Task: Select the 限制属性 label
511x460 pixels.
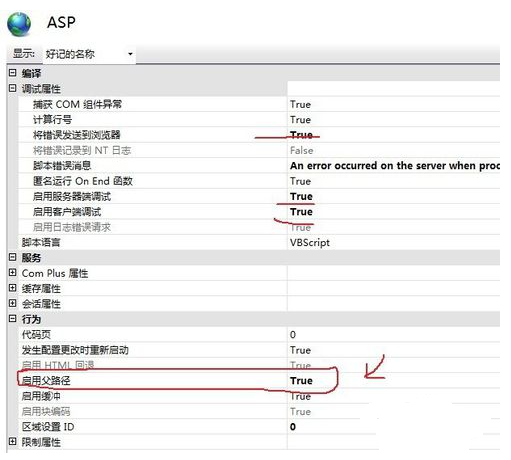Action: click(x=41, y=442)
